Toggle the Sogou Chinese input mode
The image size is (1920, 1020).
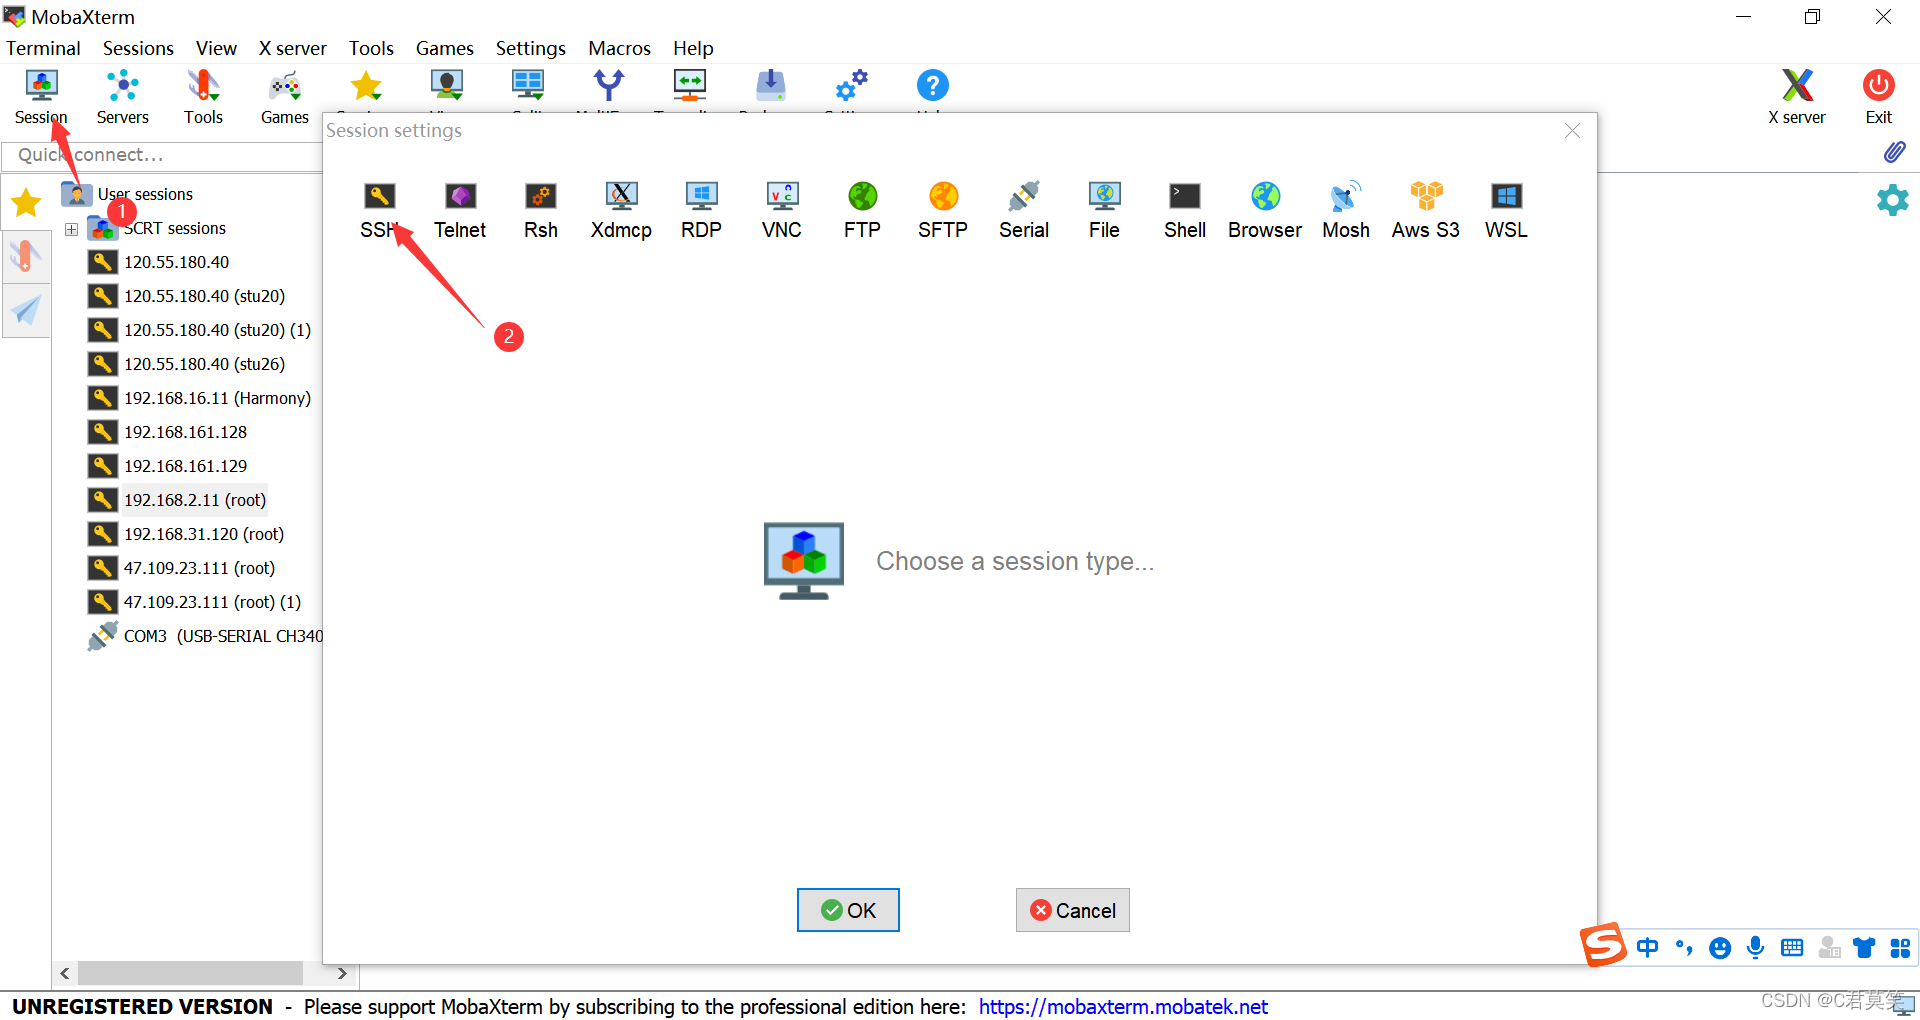pos(1647,947)
